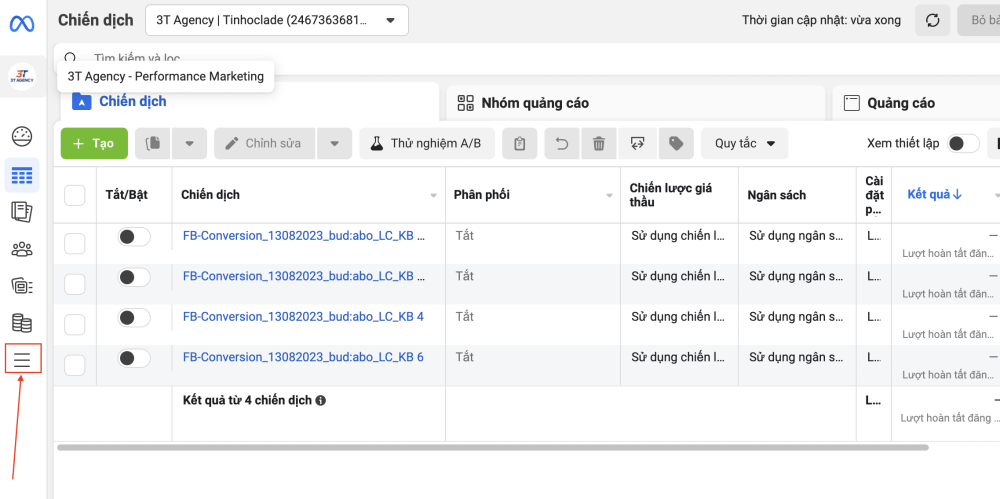Open Account Overview gauge icon in sidebar
This screenshot has width=1000, height=499.
pos(22,136)
